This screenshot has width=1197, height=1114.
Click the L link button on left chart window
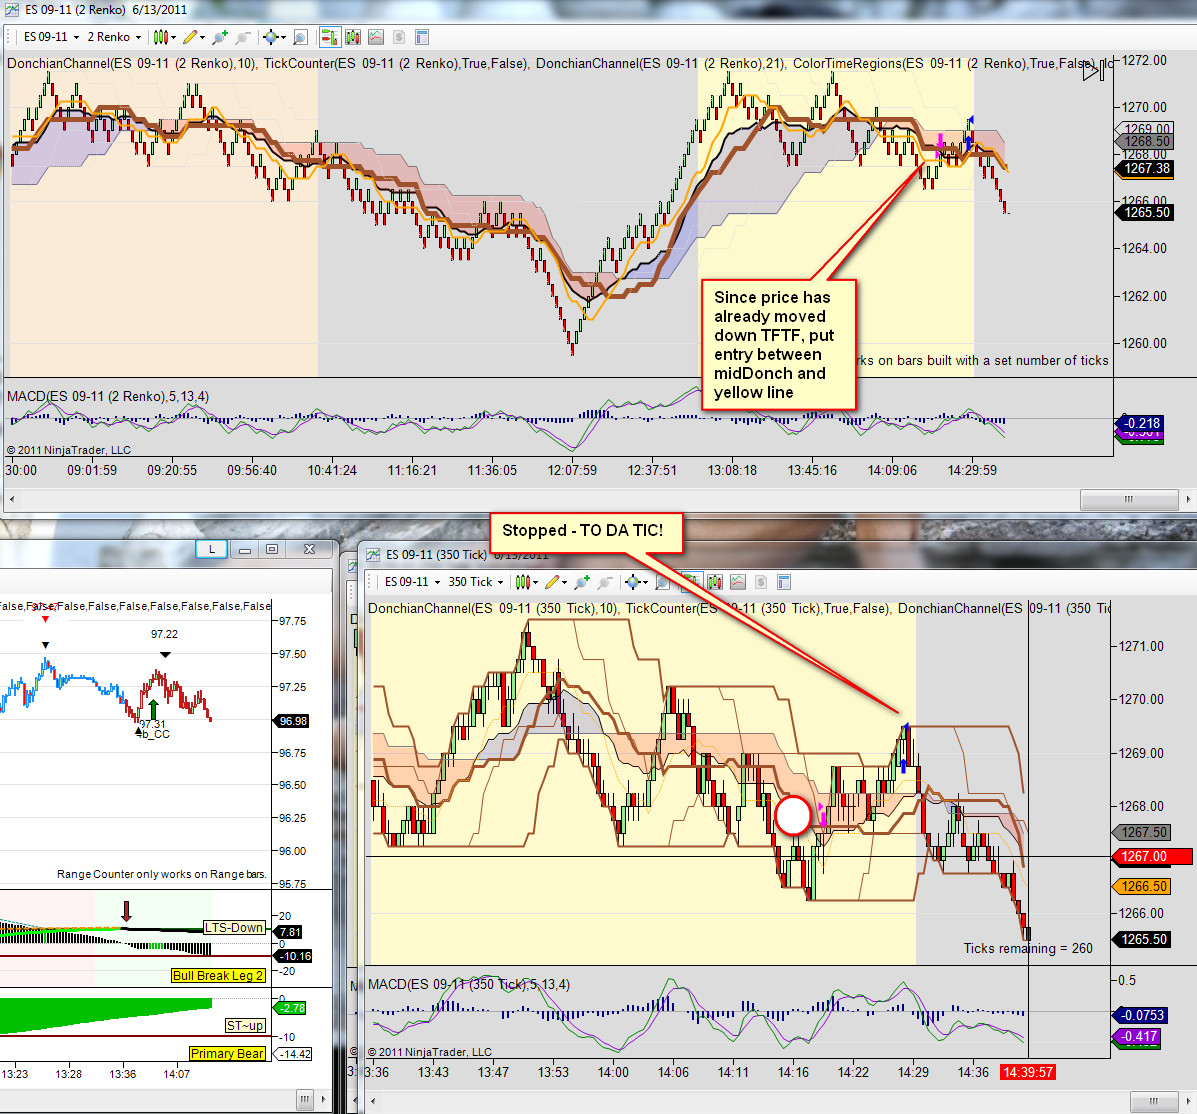click(x=211, y=549)
